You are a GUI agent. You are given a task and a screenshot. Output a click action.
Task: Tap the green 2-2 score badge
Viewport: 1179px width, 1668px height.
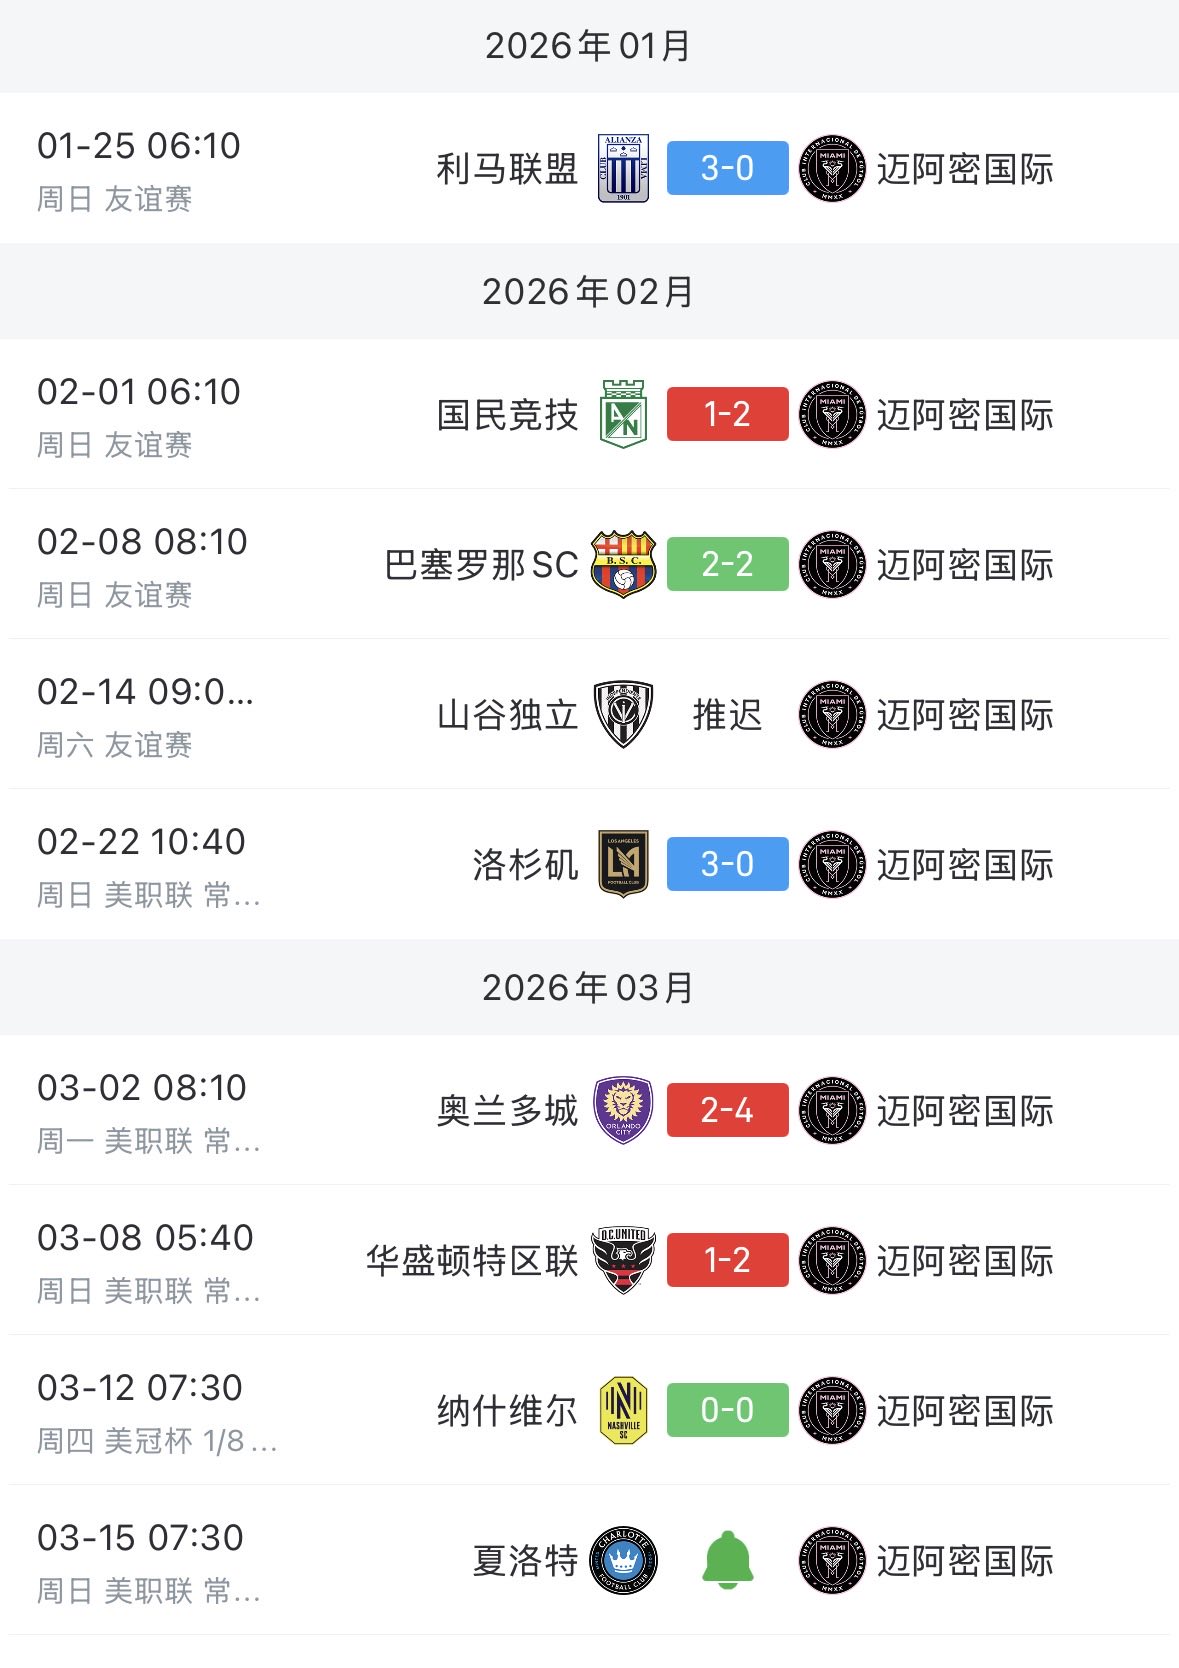coord(727,564)
